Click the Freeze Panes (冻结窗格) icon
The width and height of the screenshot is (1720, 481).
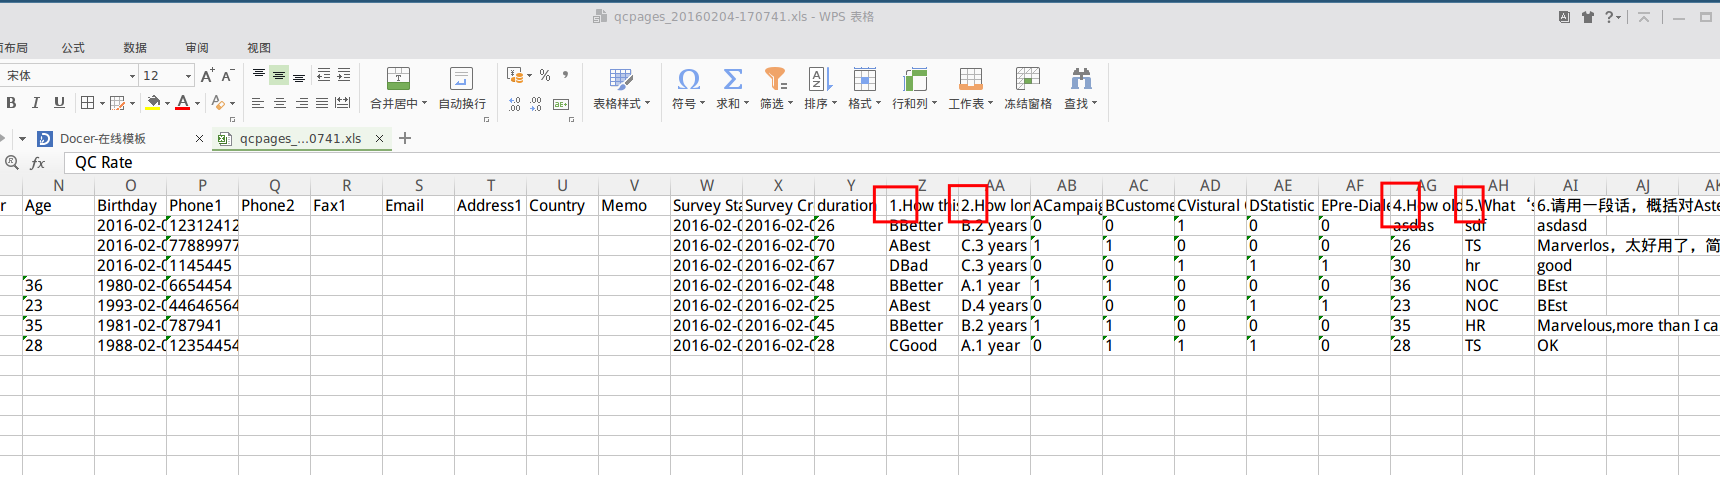(x=1027, y=80)
